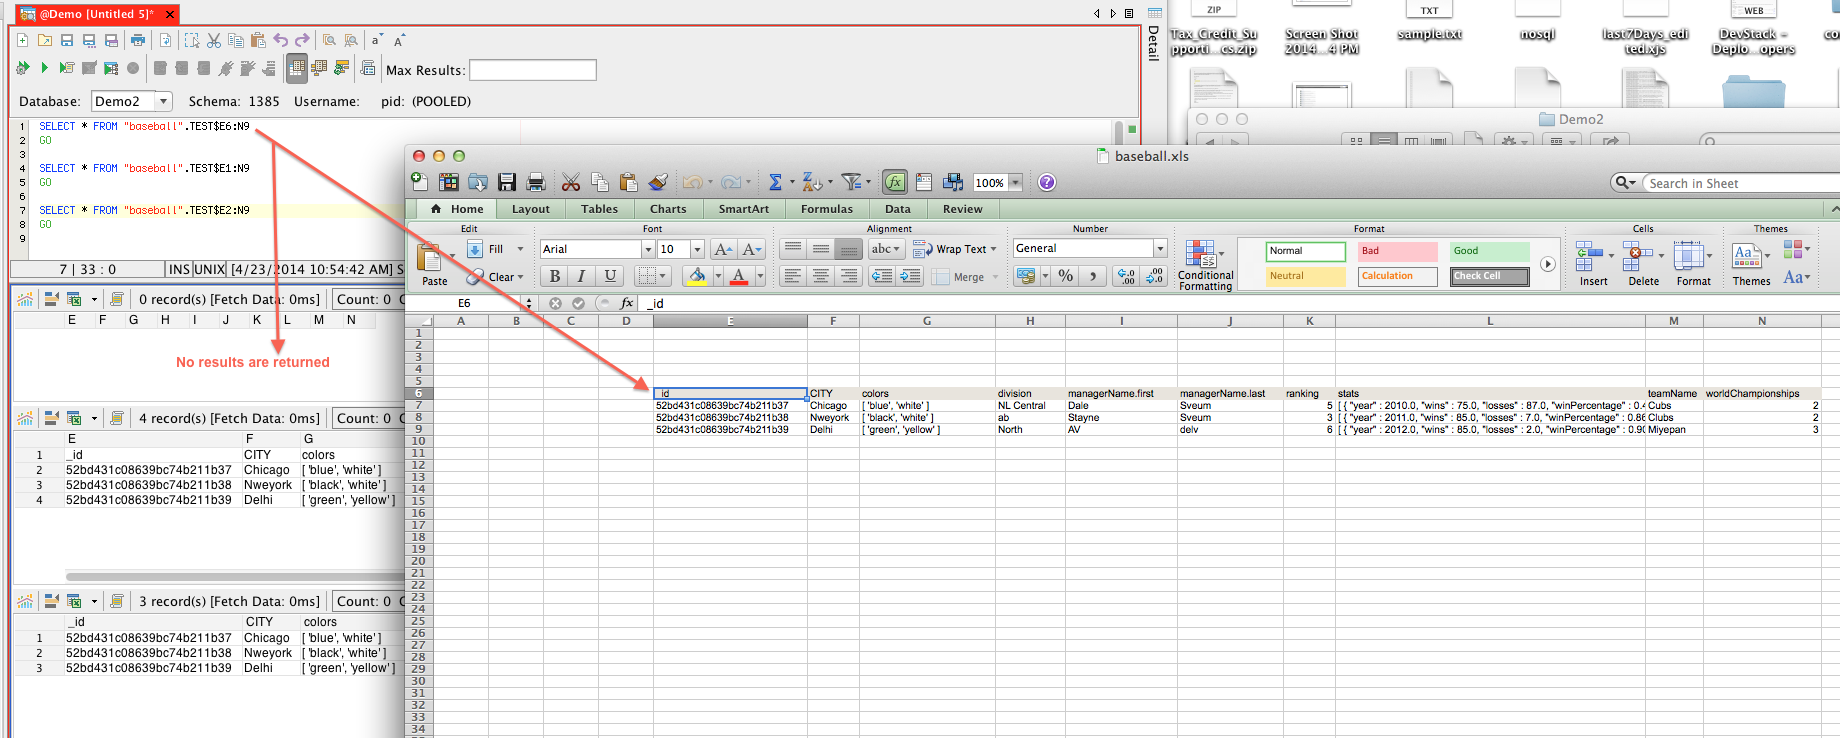The width and height of the screenshot is (1840, 738).
Task: Open the Excel Help question mark
Action: (1047, 182)
